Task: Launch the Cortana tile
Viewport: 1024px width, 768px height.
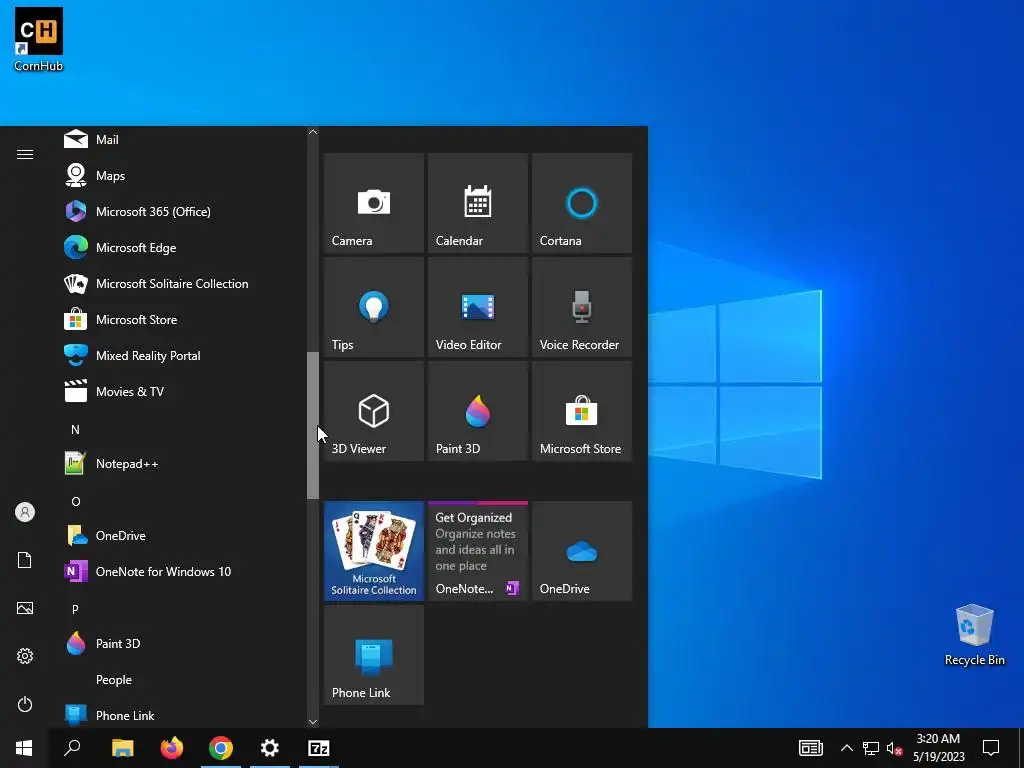Action: 582,203
